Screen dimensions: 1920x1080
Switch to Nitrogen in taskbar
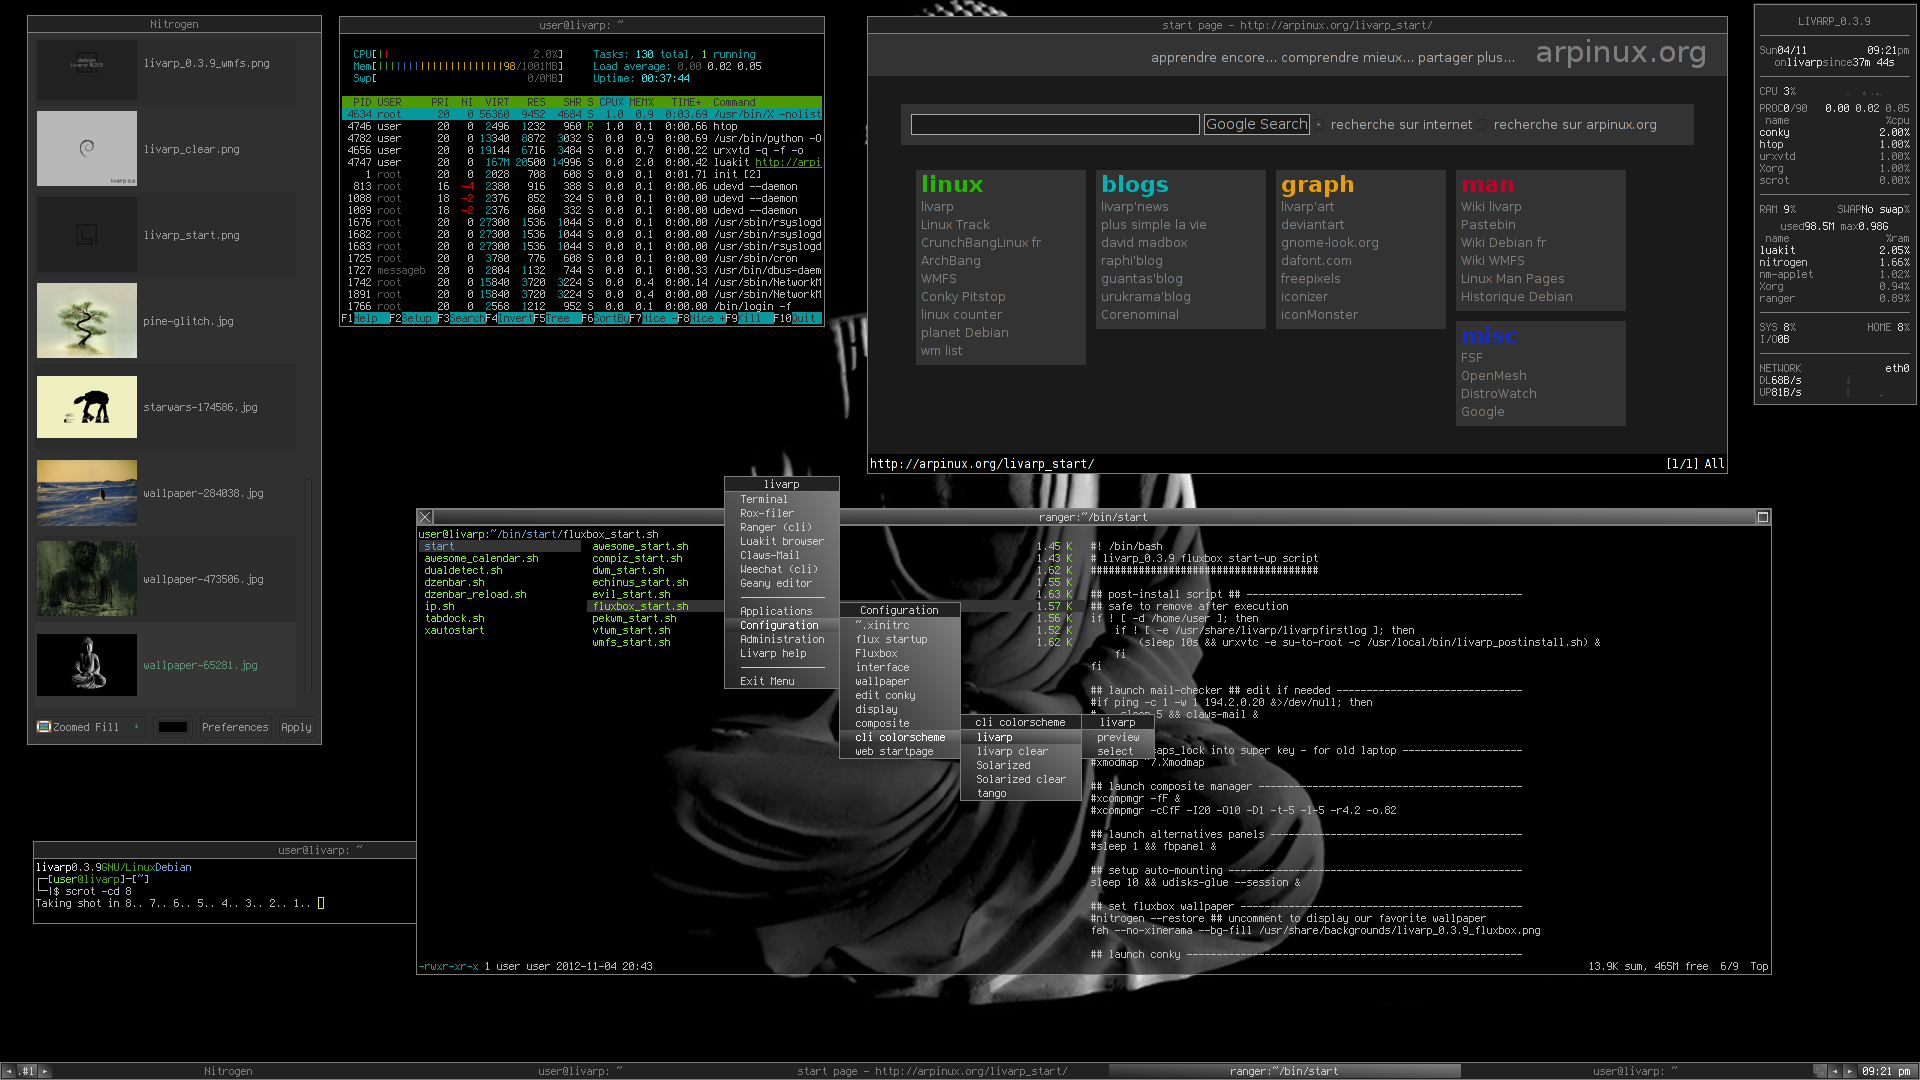point(228,1071)
